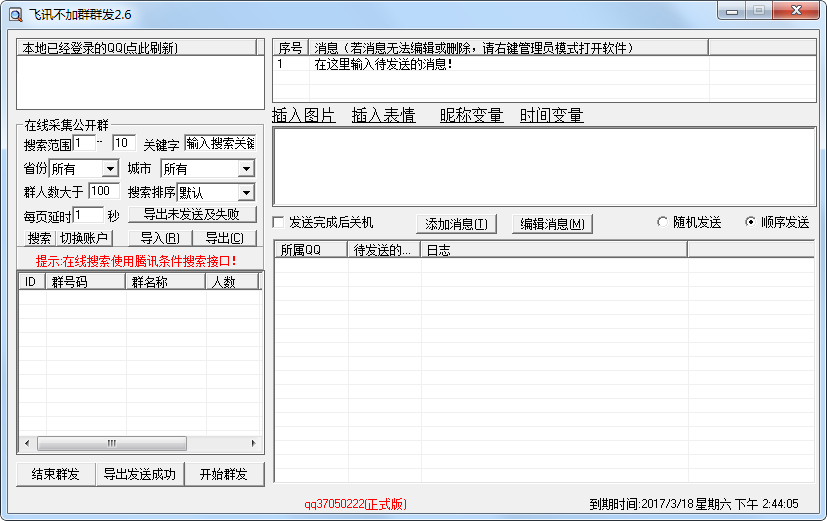Tick the 发送完成后关机 checkbox
The width and height of the screenshot is (827, 521).
[x=280, y=222]
